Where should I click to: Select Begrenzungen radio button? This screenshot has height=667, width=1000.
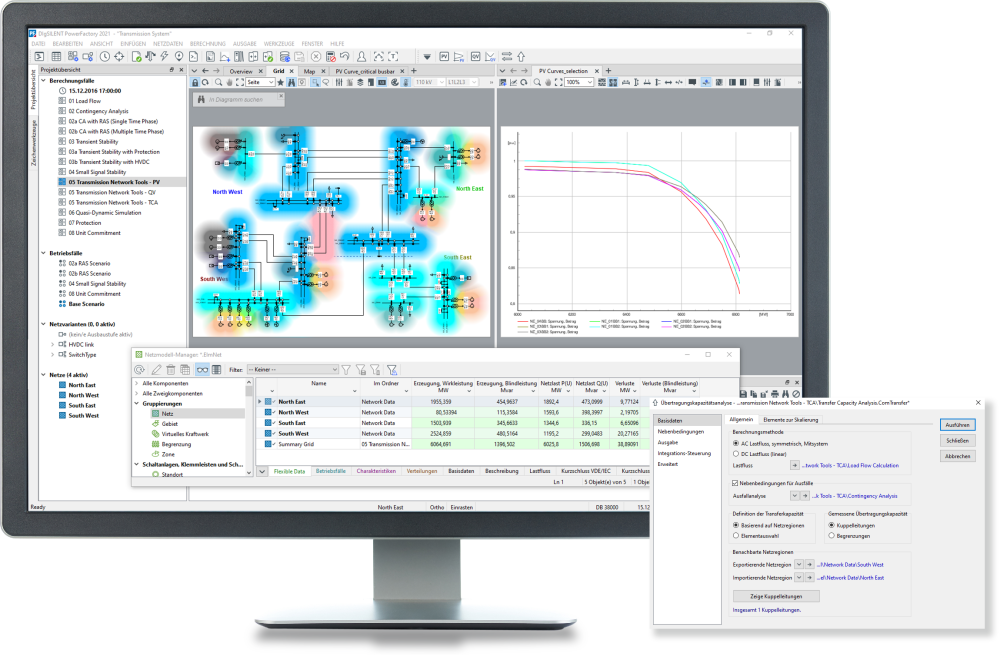point(832,536)
